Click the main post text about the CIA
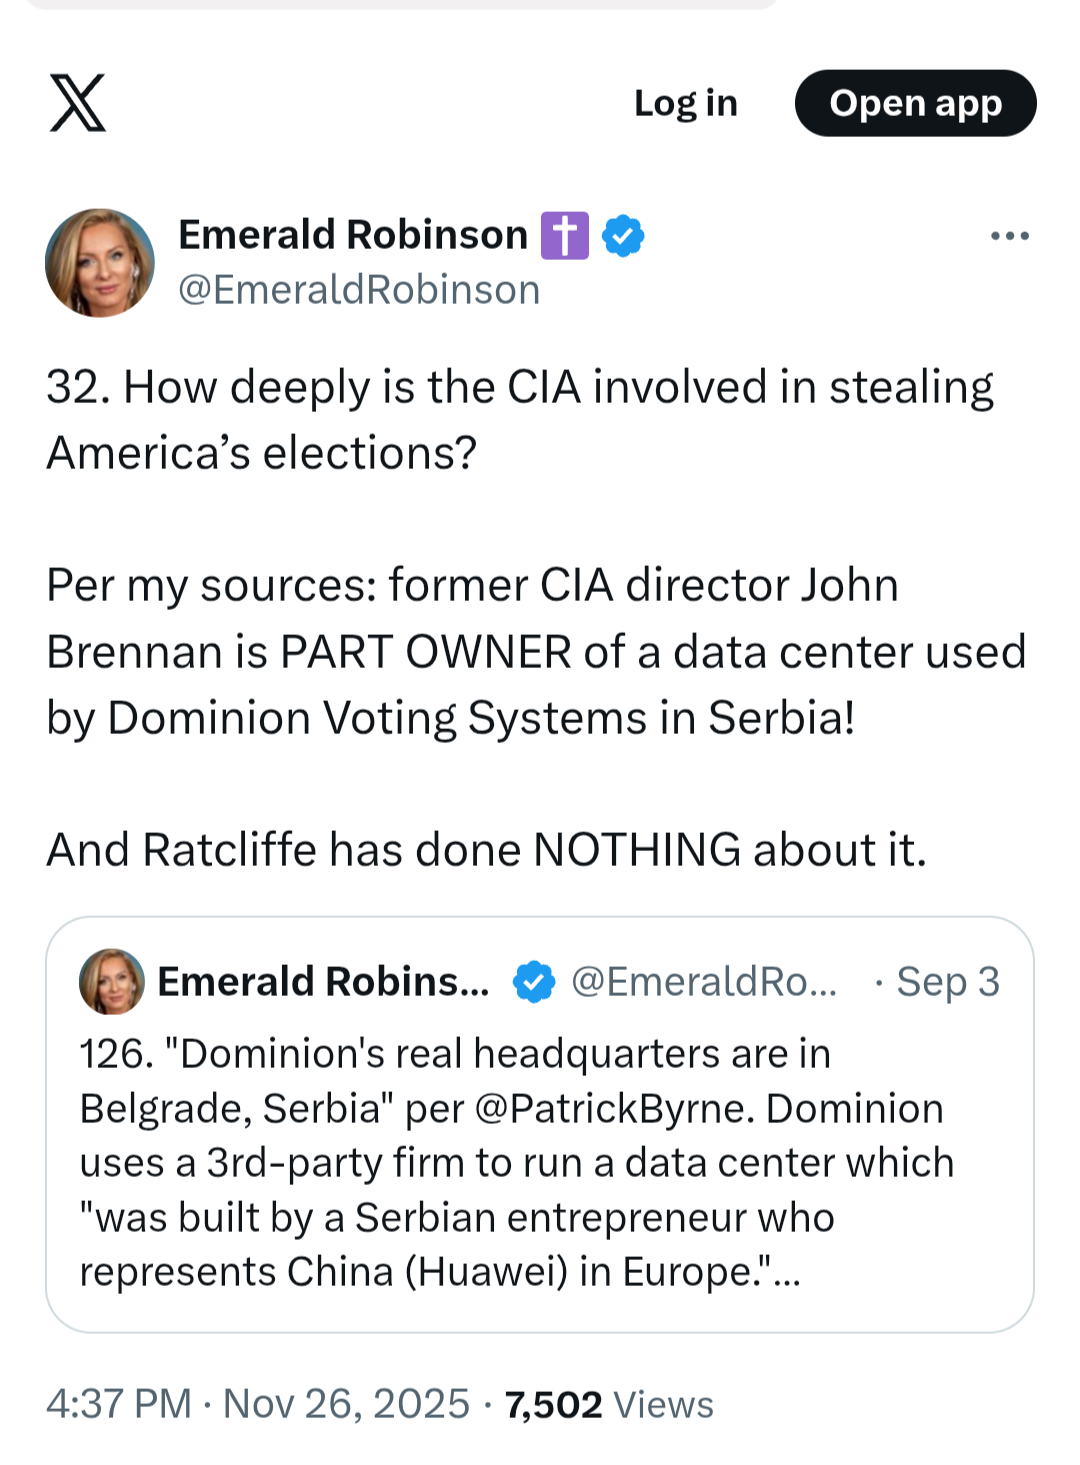This screenshot has width=1080, height=1465. point(520,420)
